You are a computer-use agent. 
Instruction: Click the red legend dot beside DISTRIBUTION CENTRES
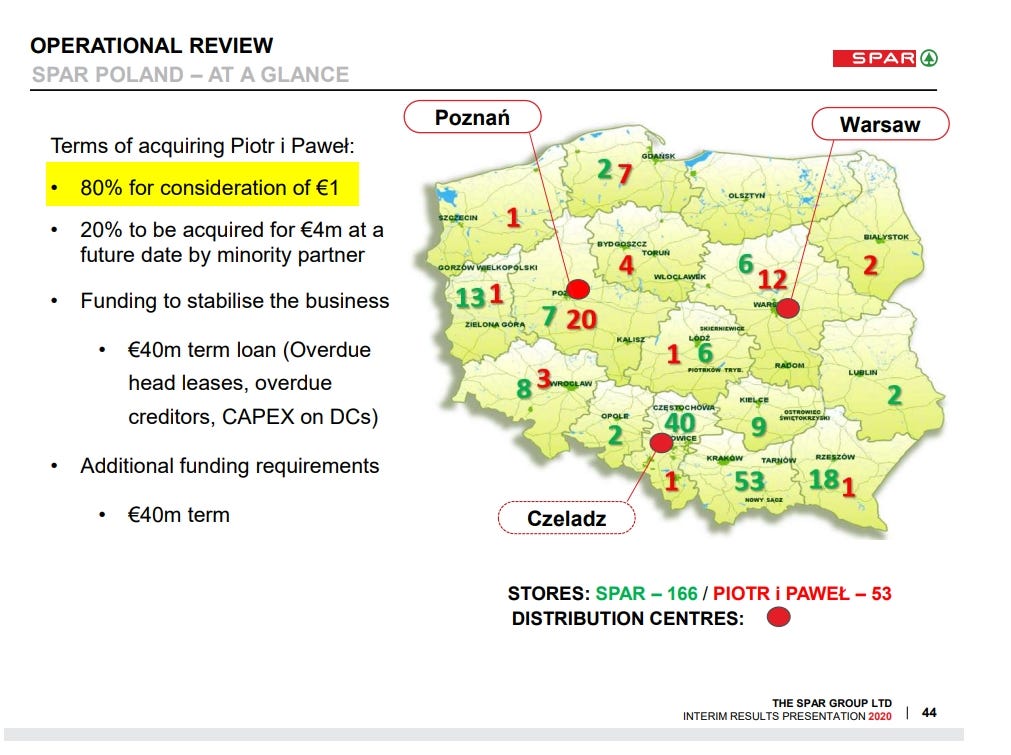(778, 617)
